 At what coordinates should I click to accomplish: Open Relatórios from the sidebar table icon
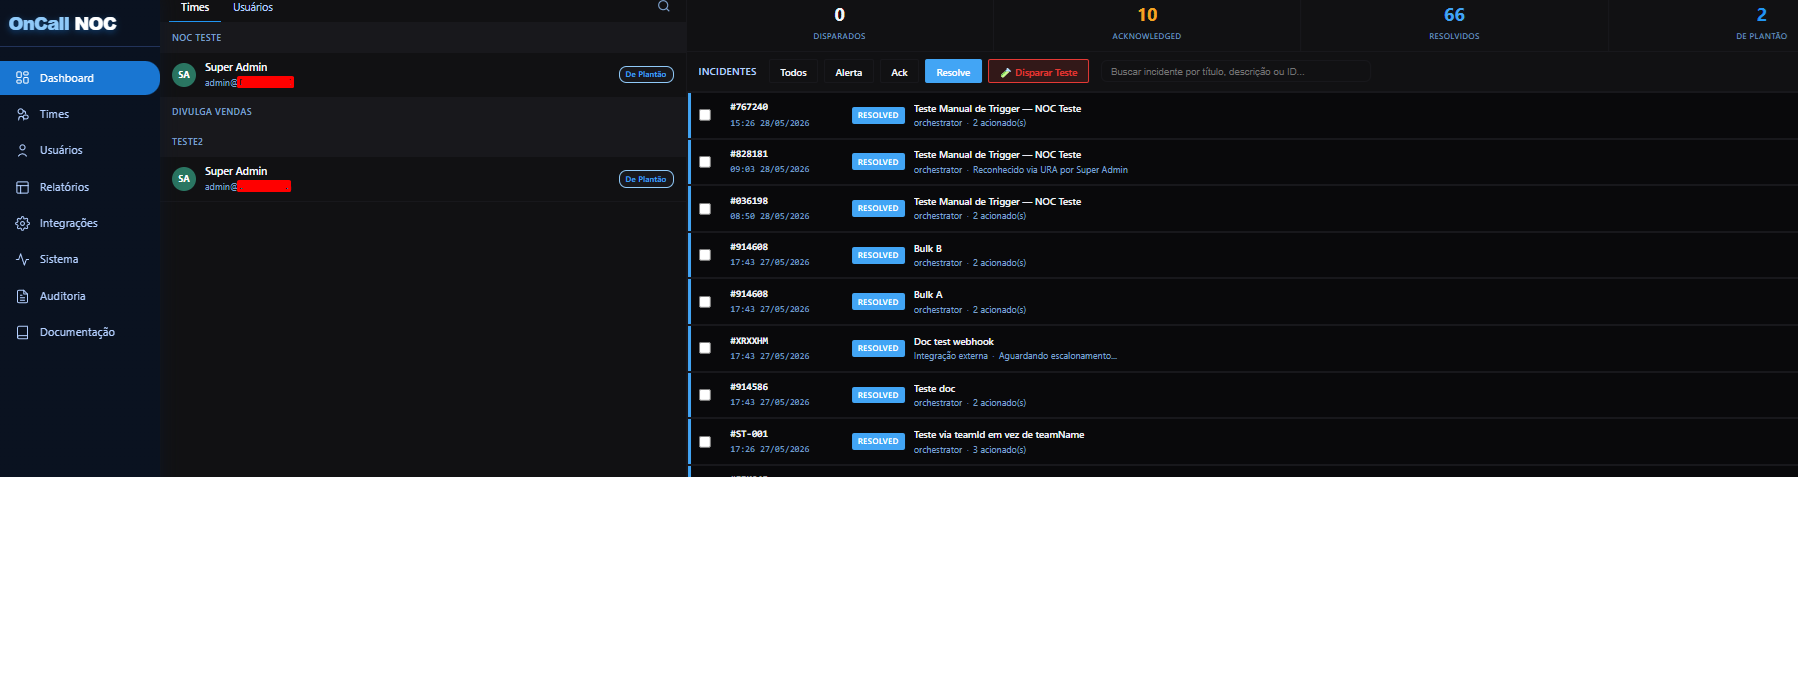(22, 187)
